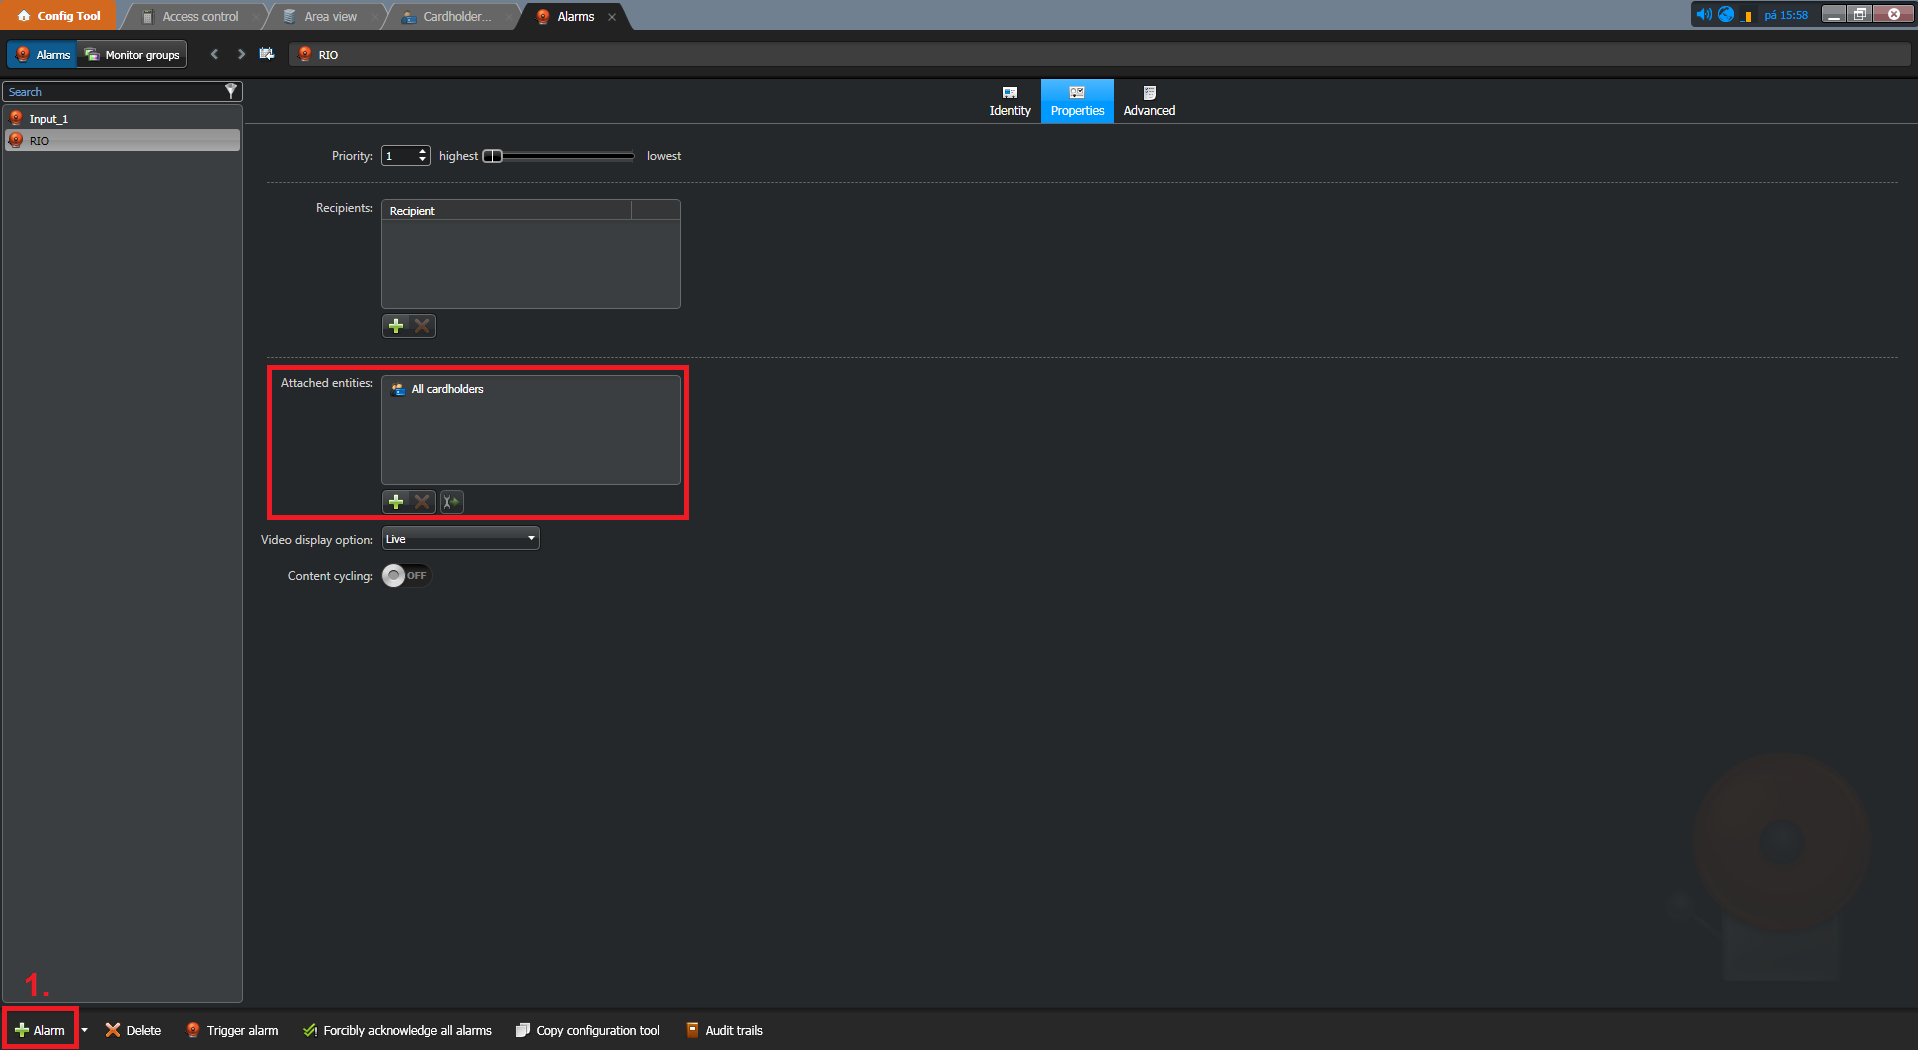1918x1050 pixels.
Task: Increase the Priority value with the stepper
Action: (423, 151)
